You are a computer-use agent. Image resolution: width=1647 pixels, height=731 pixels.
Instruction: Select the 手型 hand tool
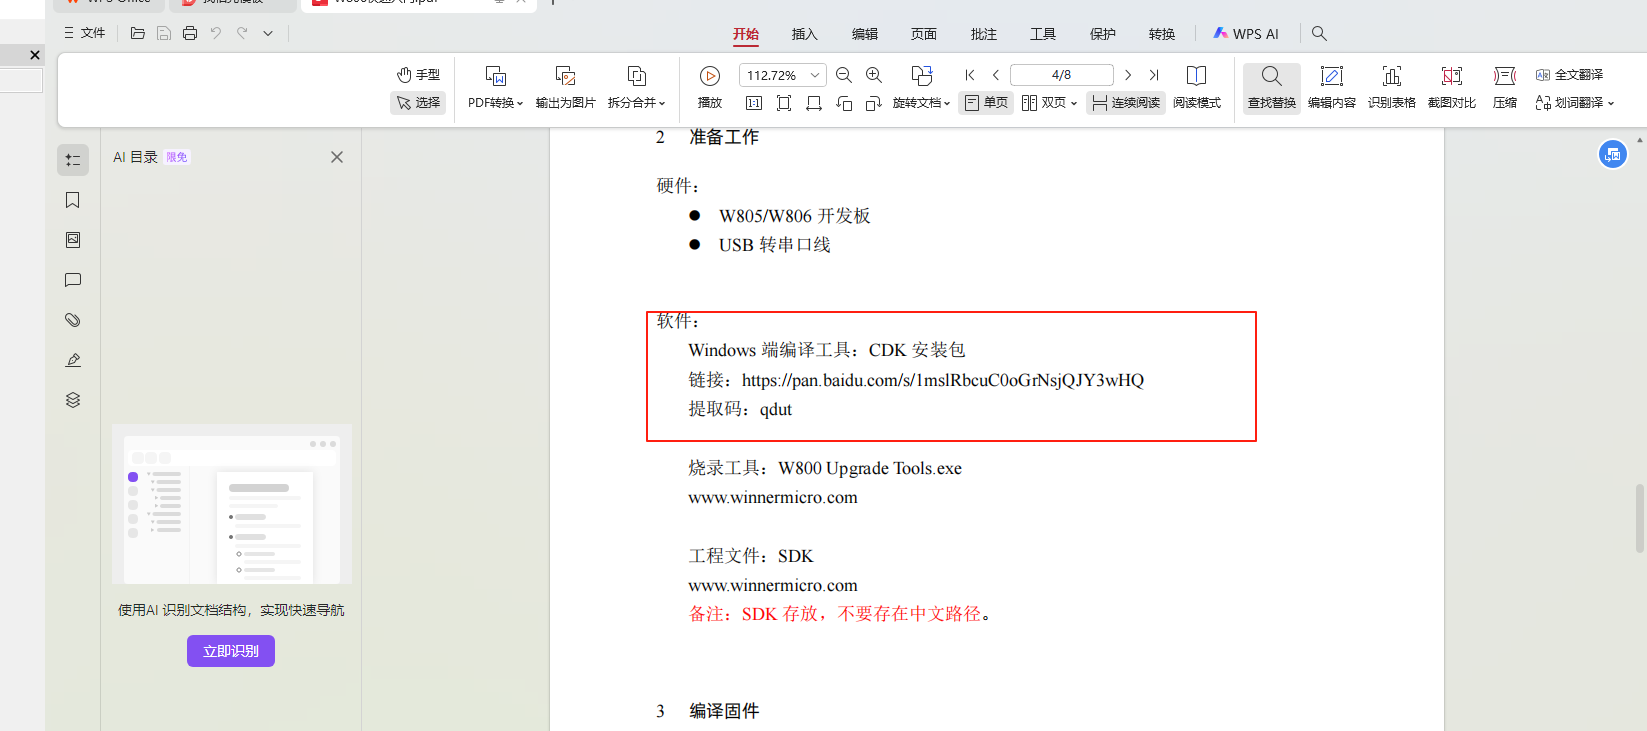tap(418, 75)
